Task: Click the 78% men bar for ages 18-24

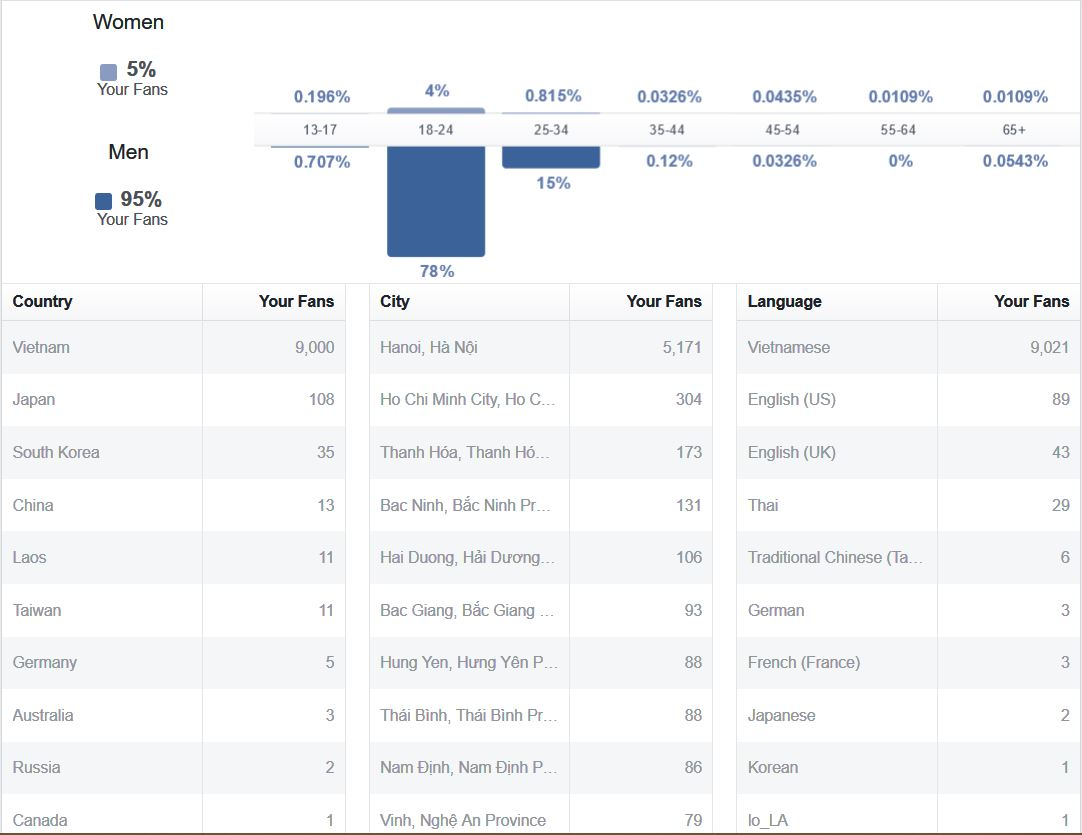Action: click(436, 201)
